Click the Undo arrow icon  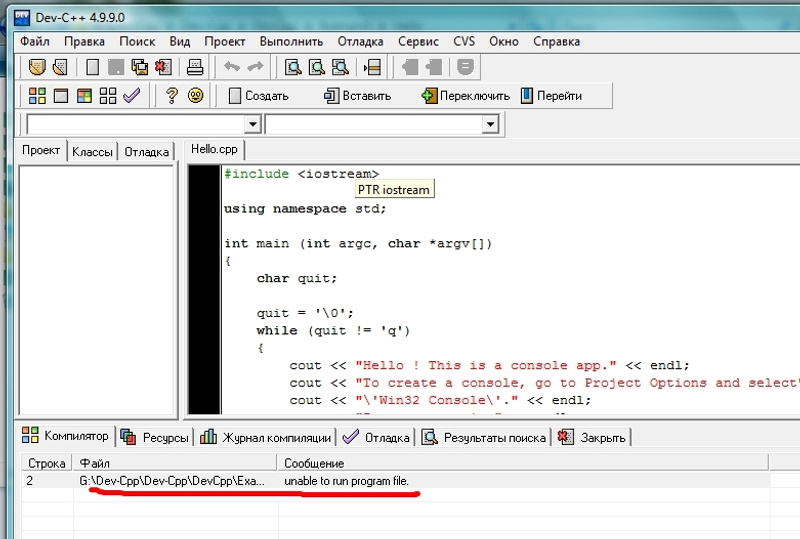tap(233, 67)
